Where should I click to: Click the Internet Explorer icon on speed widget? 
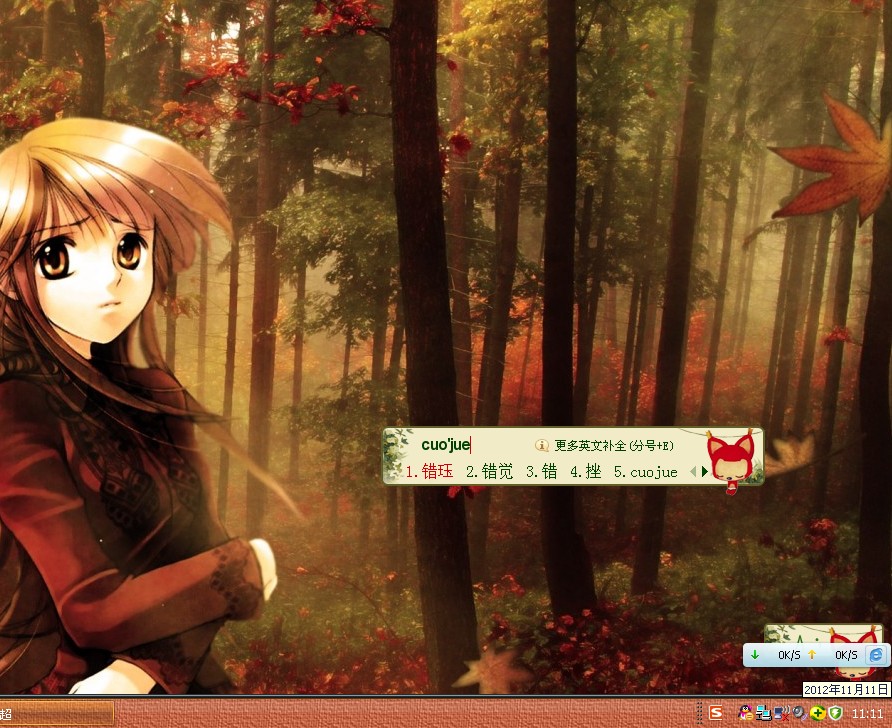(x=876, y=655)
